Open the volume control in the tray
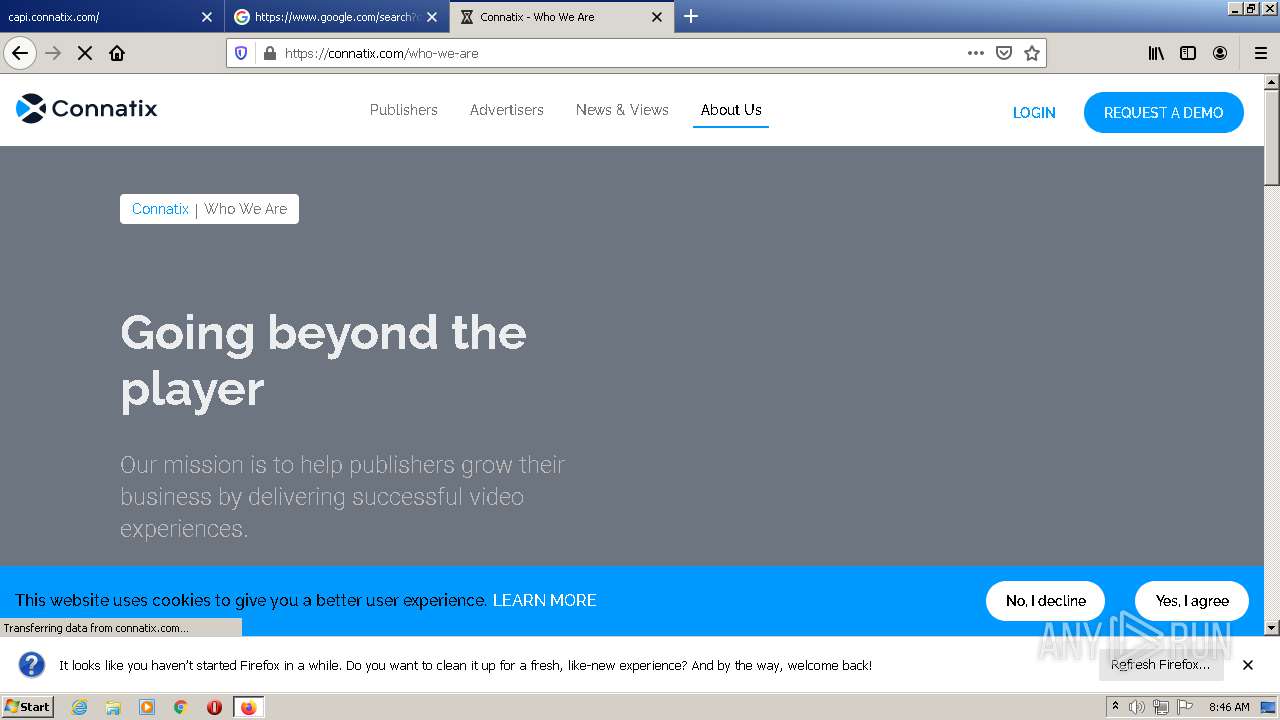The height and width of the screenshot is (720, 1280). [1137, 707]
